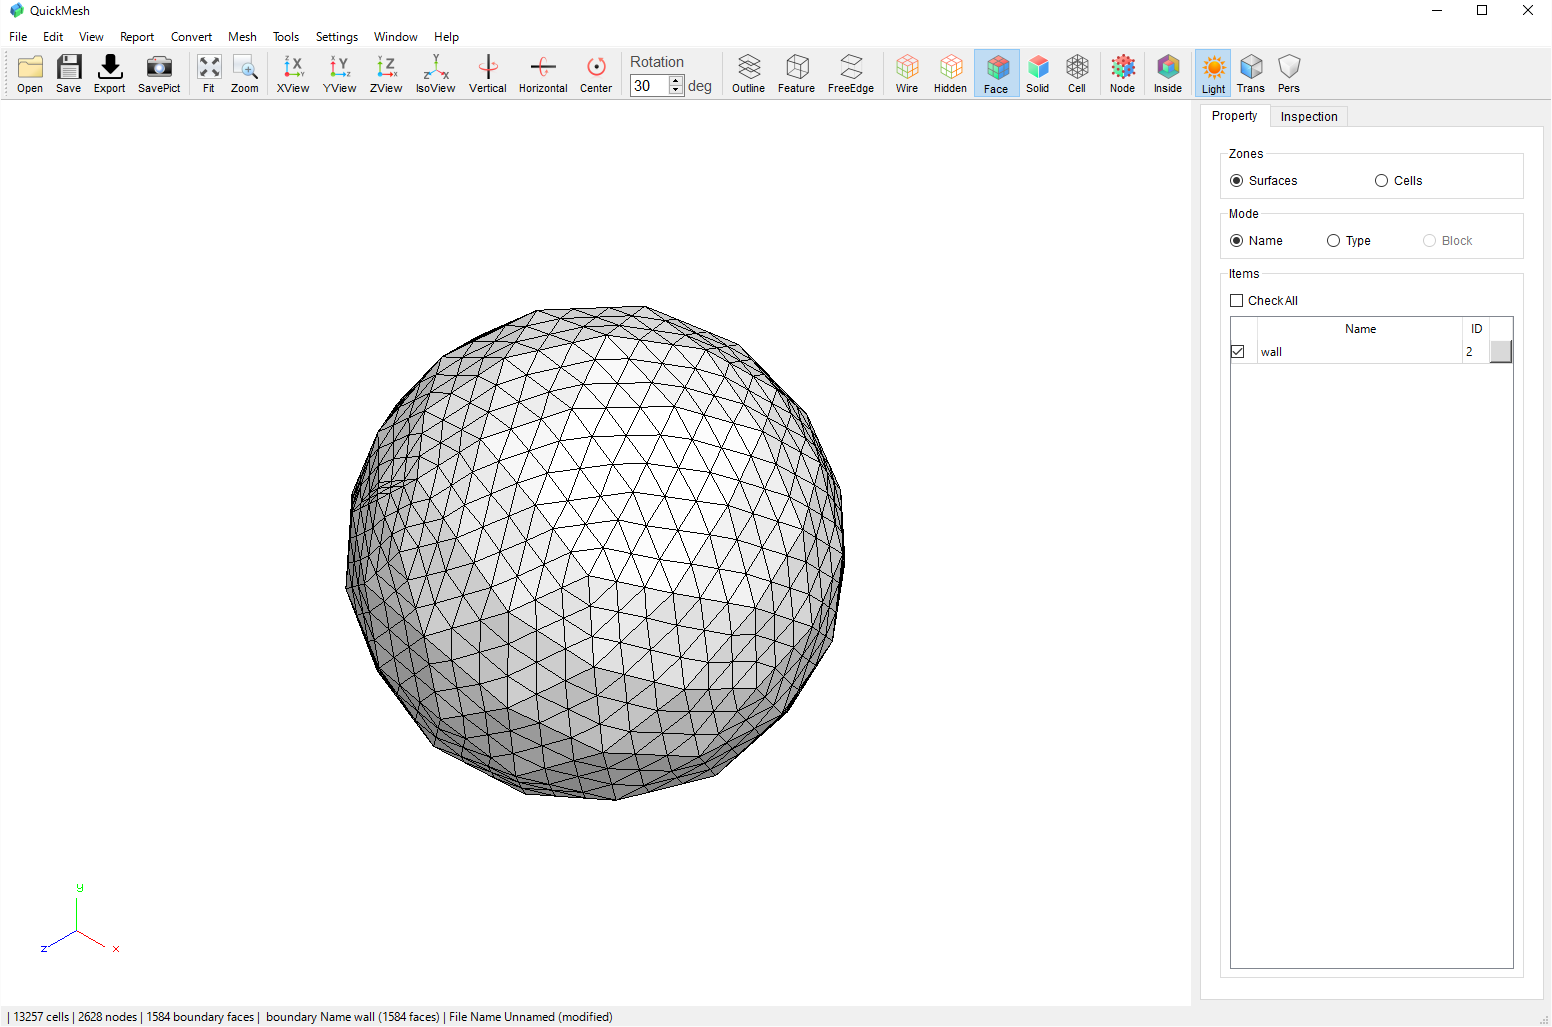Screen dimensions: 1552x1027
Task: Click the Export toolbar icon
Action: 110,74
